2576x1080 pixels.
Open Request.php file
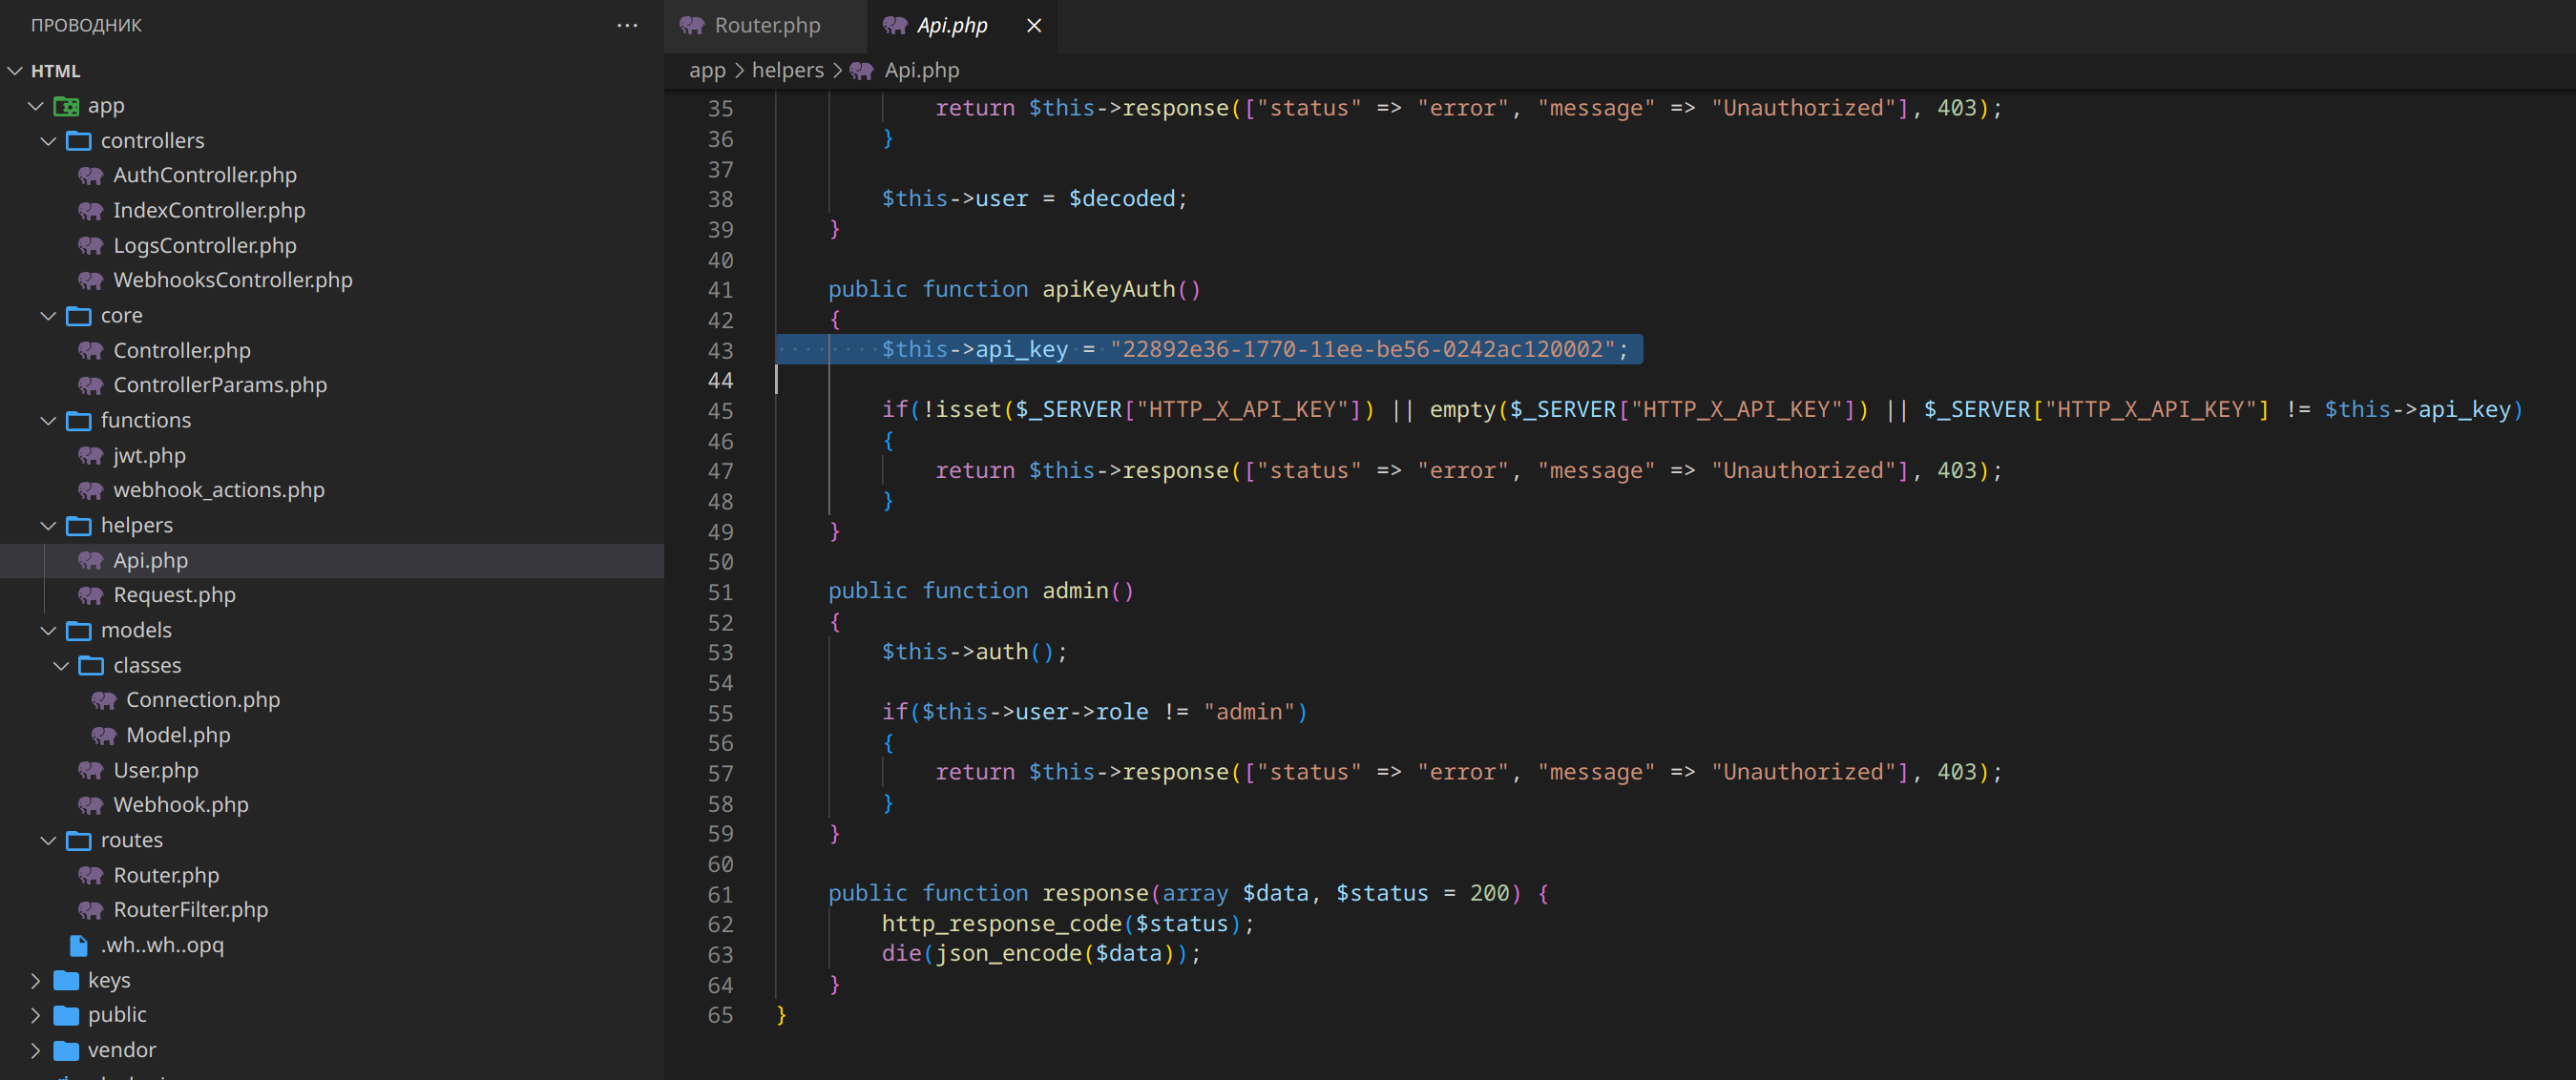tap(174, 595)
